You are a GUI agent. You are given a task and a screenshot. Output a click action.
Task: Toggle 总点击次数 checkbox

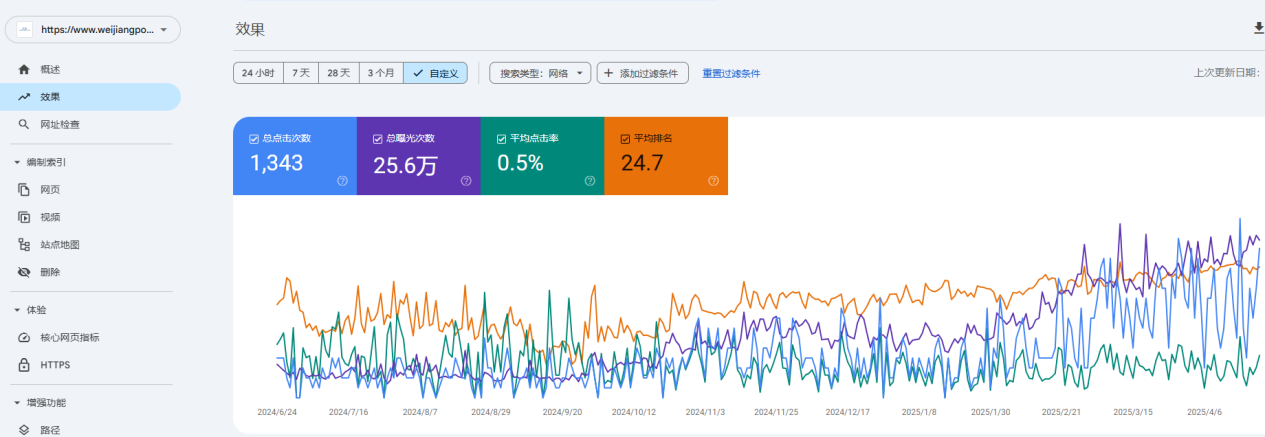(x=254, y=139)
